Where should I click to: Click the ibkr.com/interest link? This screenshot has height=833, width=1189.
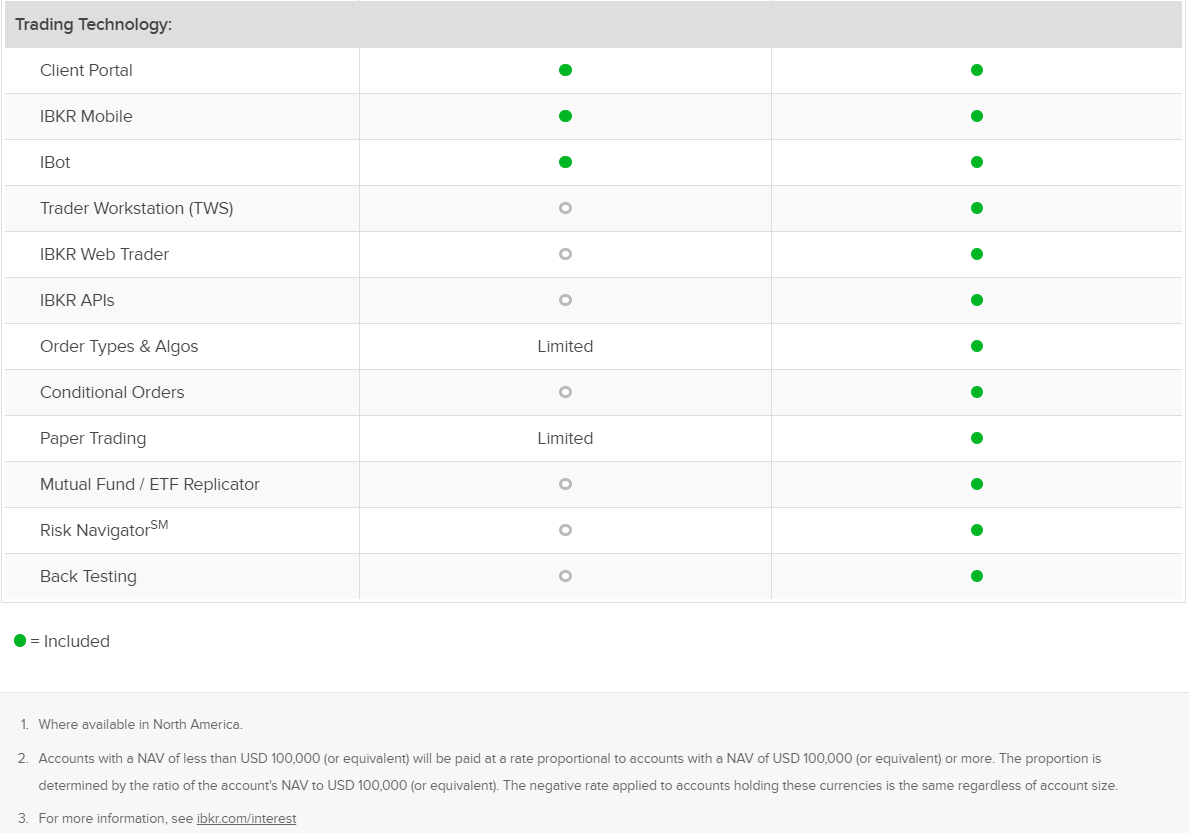click(x=246, y=819)
